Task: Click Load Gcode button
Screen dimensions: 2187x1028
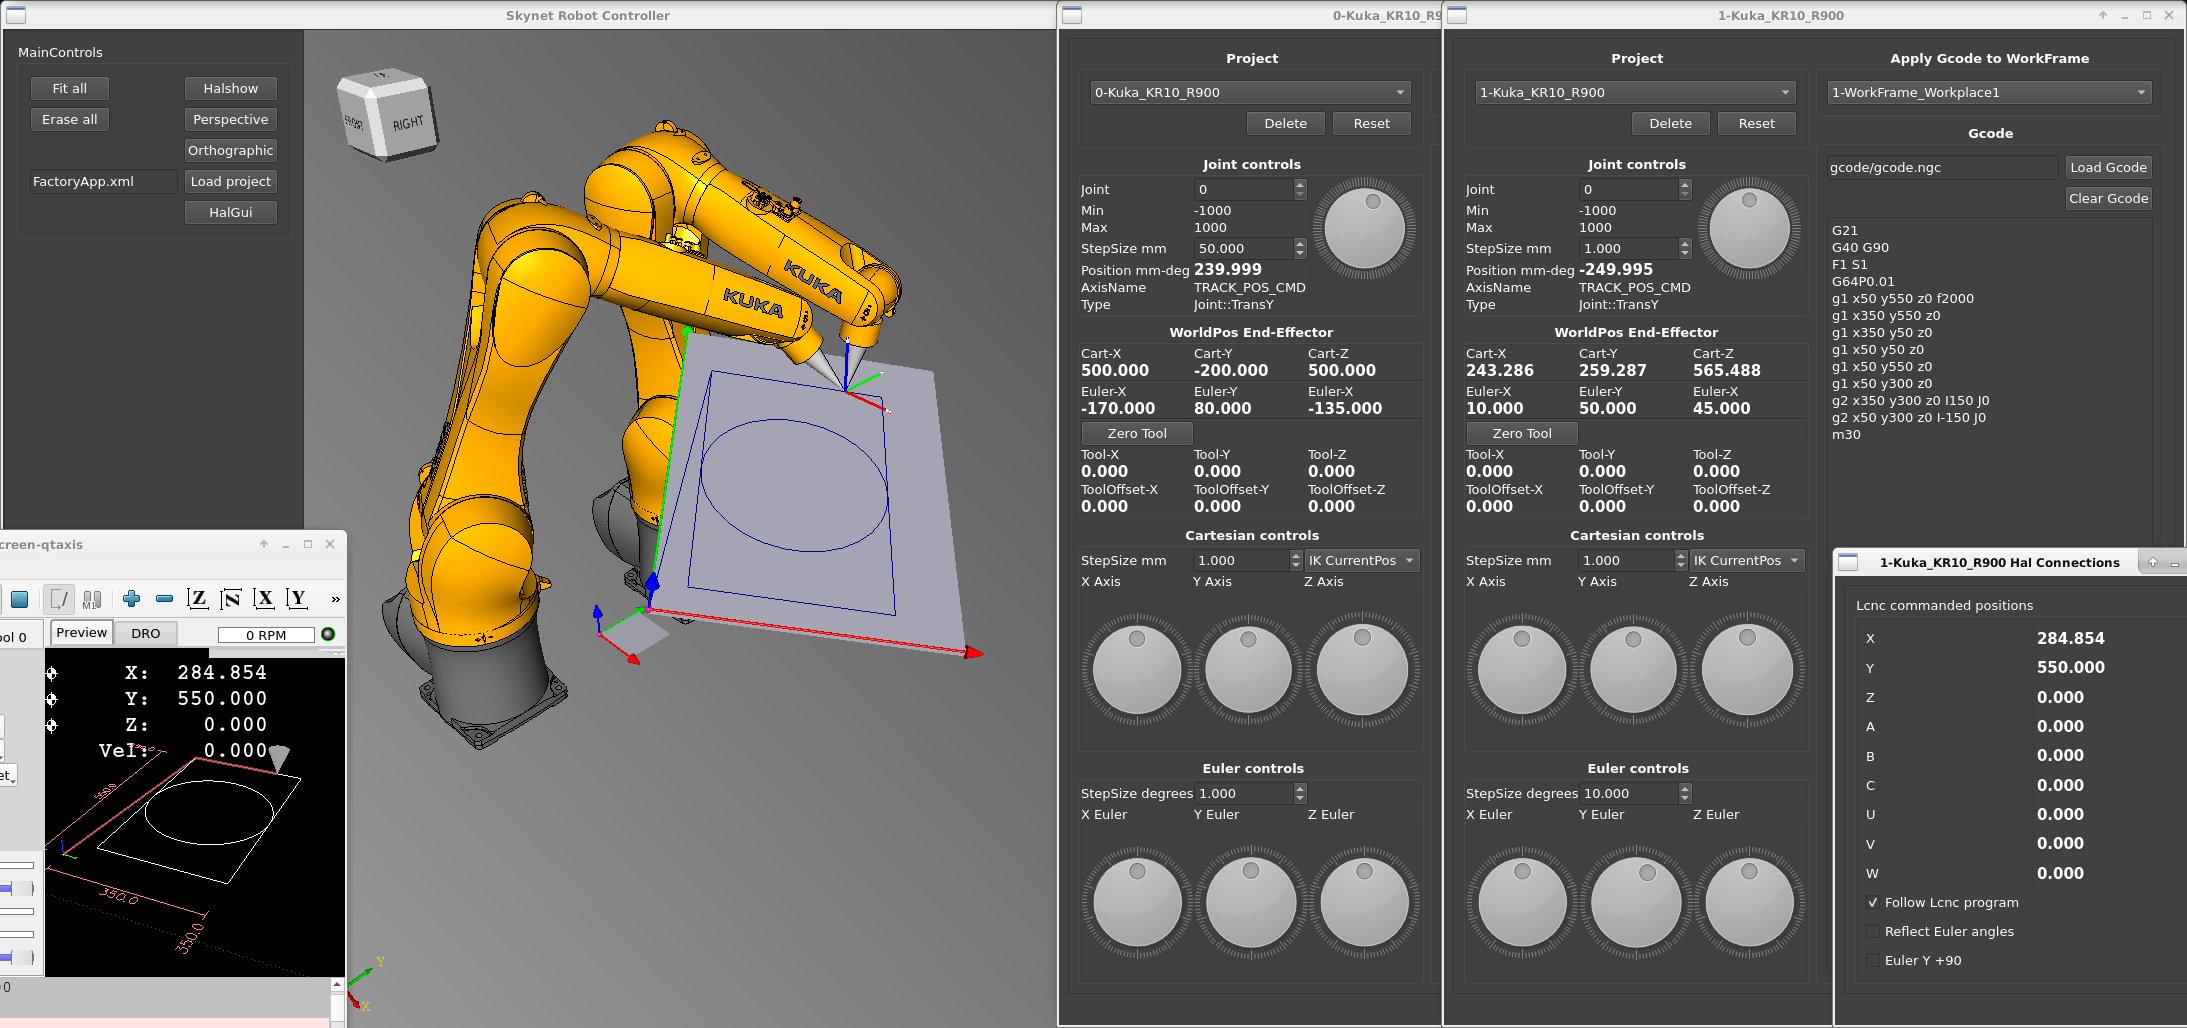Action: coord(2108,167)
